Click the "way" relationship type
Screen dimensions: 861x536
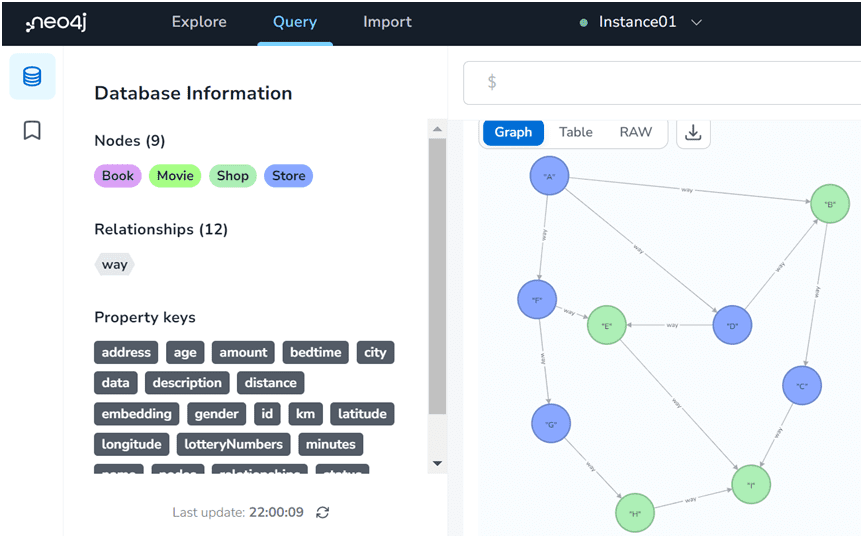pyautogui.click(x=114, y=265)
